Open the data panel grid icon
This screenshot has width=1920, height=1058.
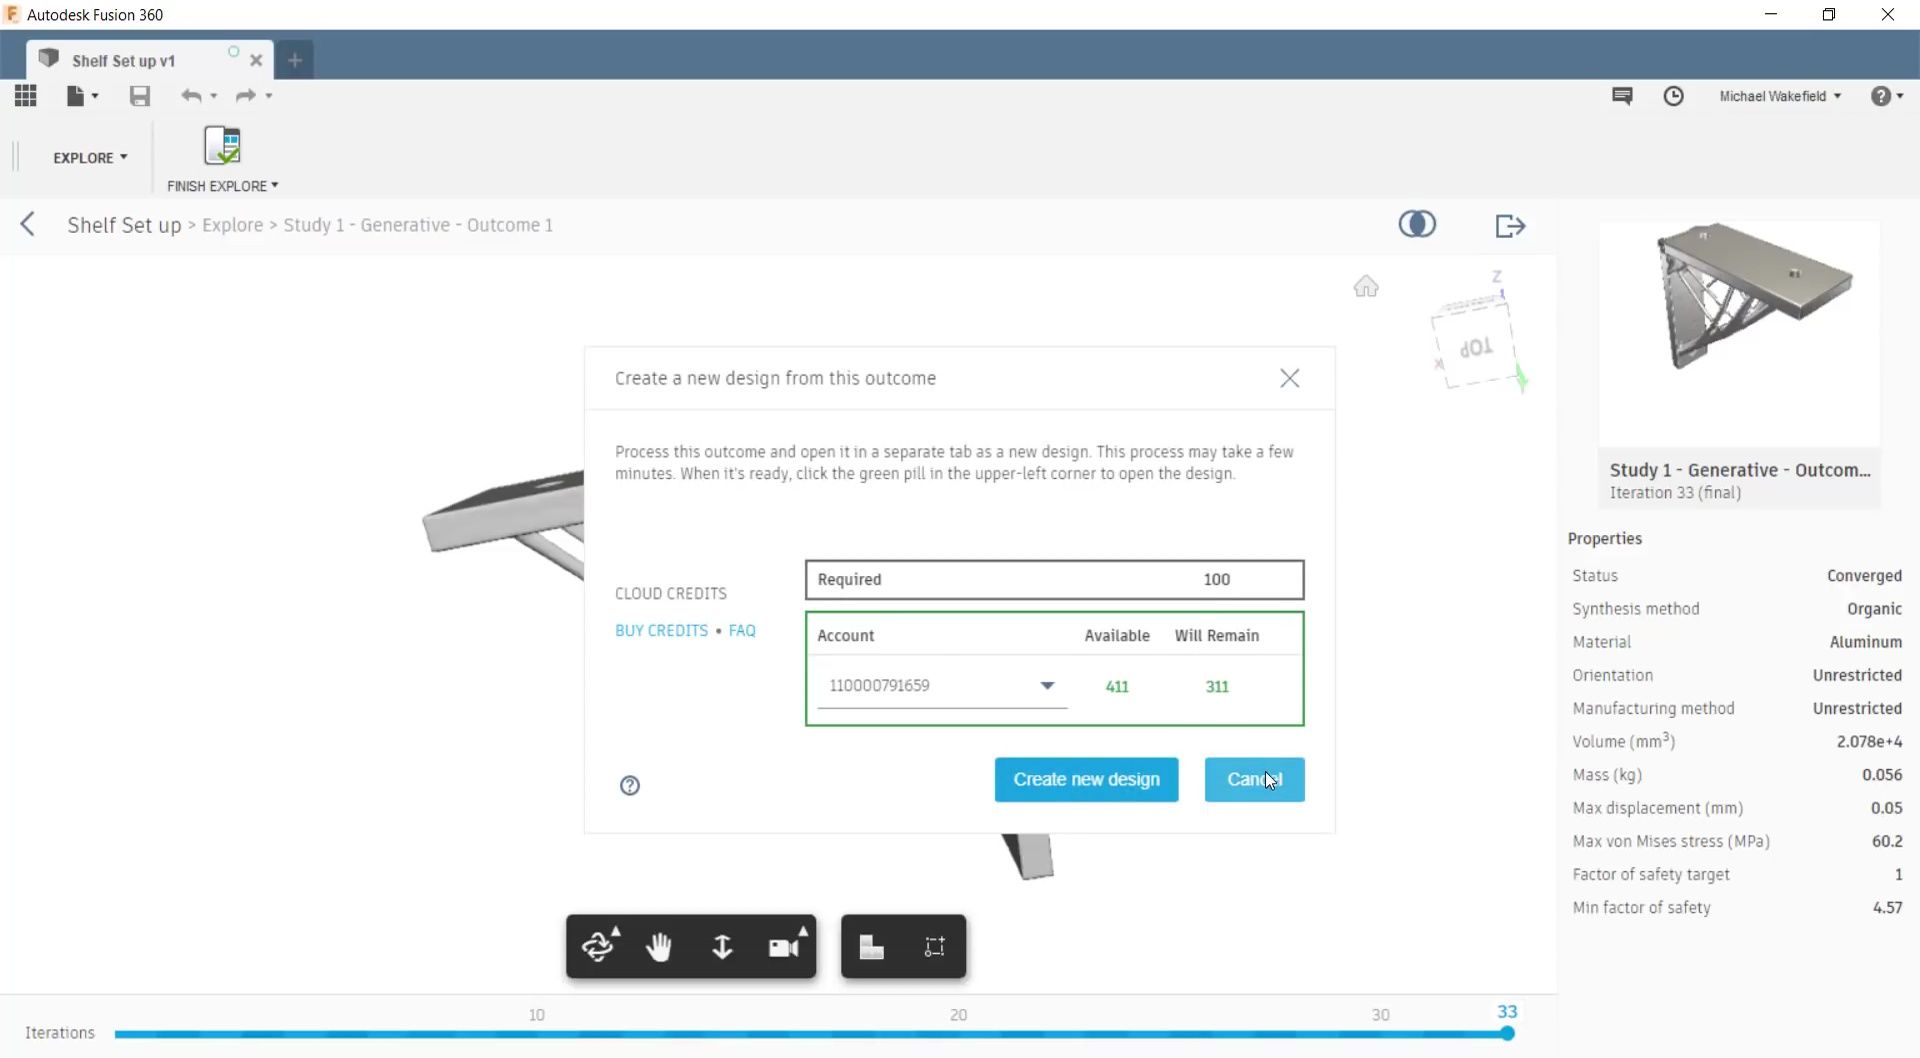[x=26, y=96]
